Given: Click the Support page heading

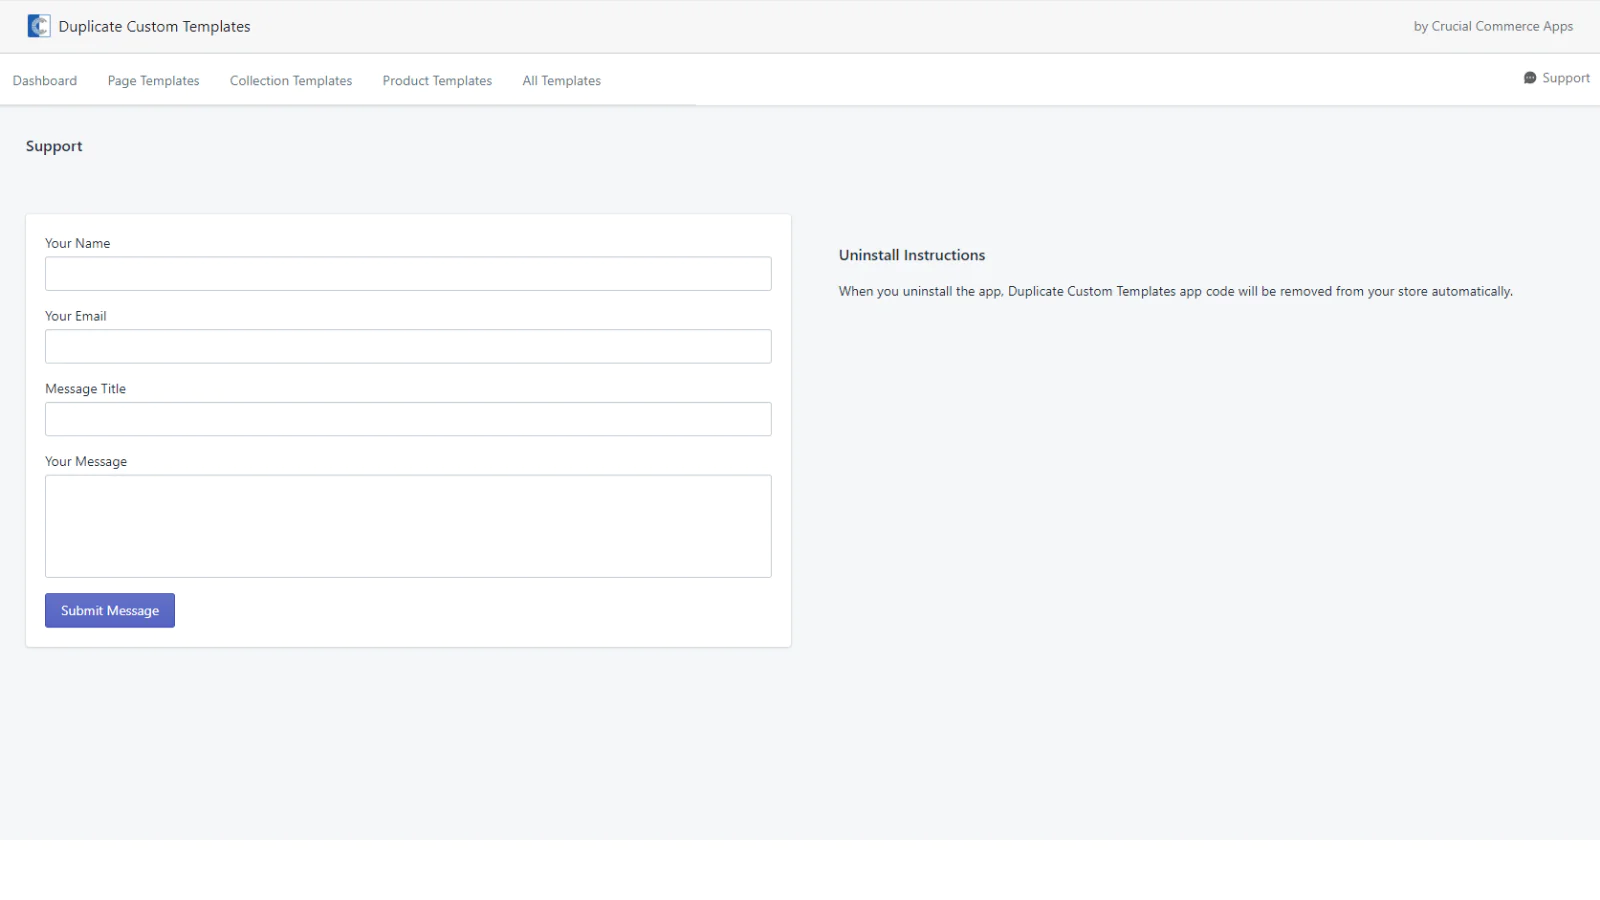Looking at the screenshot, I should click(54, 146).
